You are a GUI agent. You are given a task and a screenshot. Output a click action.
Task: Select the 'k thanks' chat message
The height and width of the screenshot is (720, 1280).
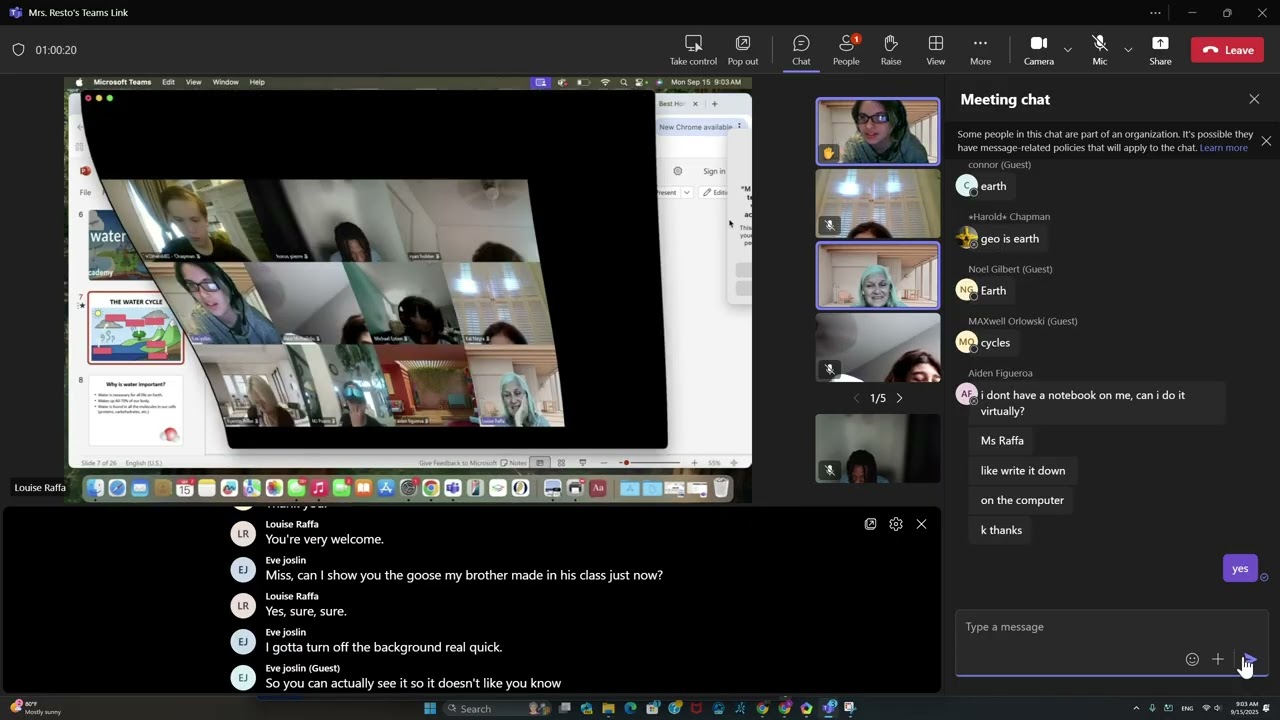1001,530
